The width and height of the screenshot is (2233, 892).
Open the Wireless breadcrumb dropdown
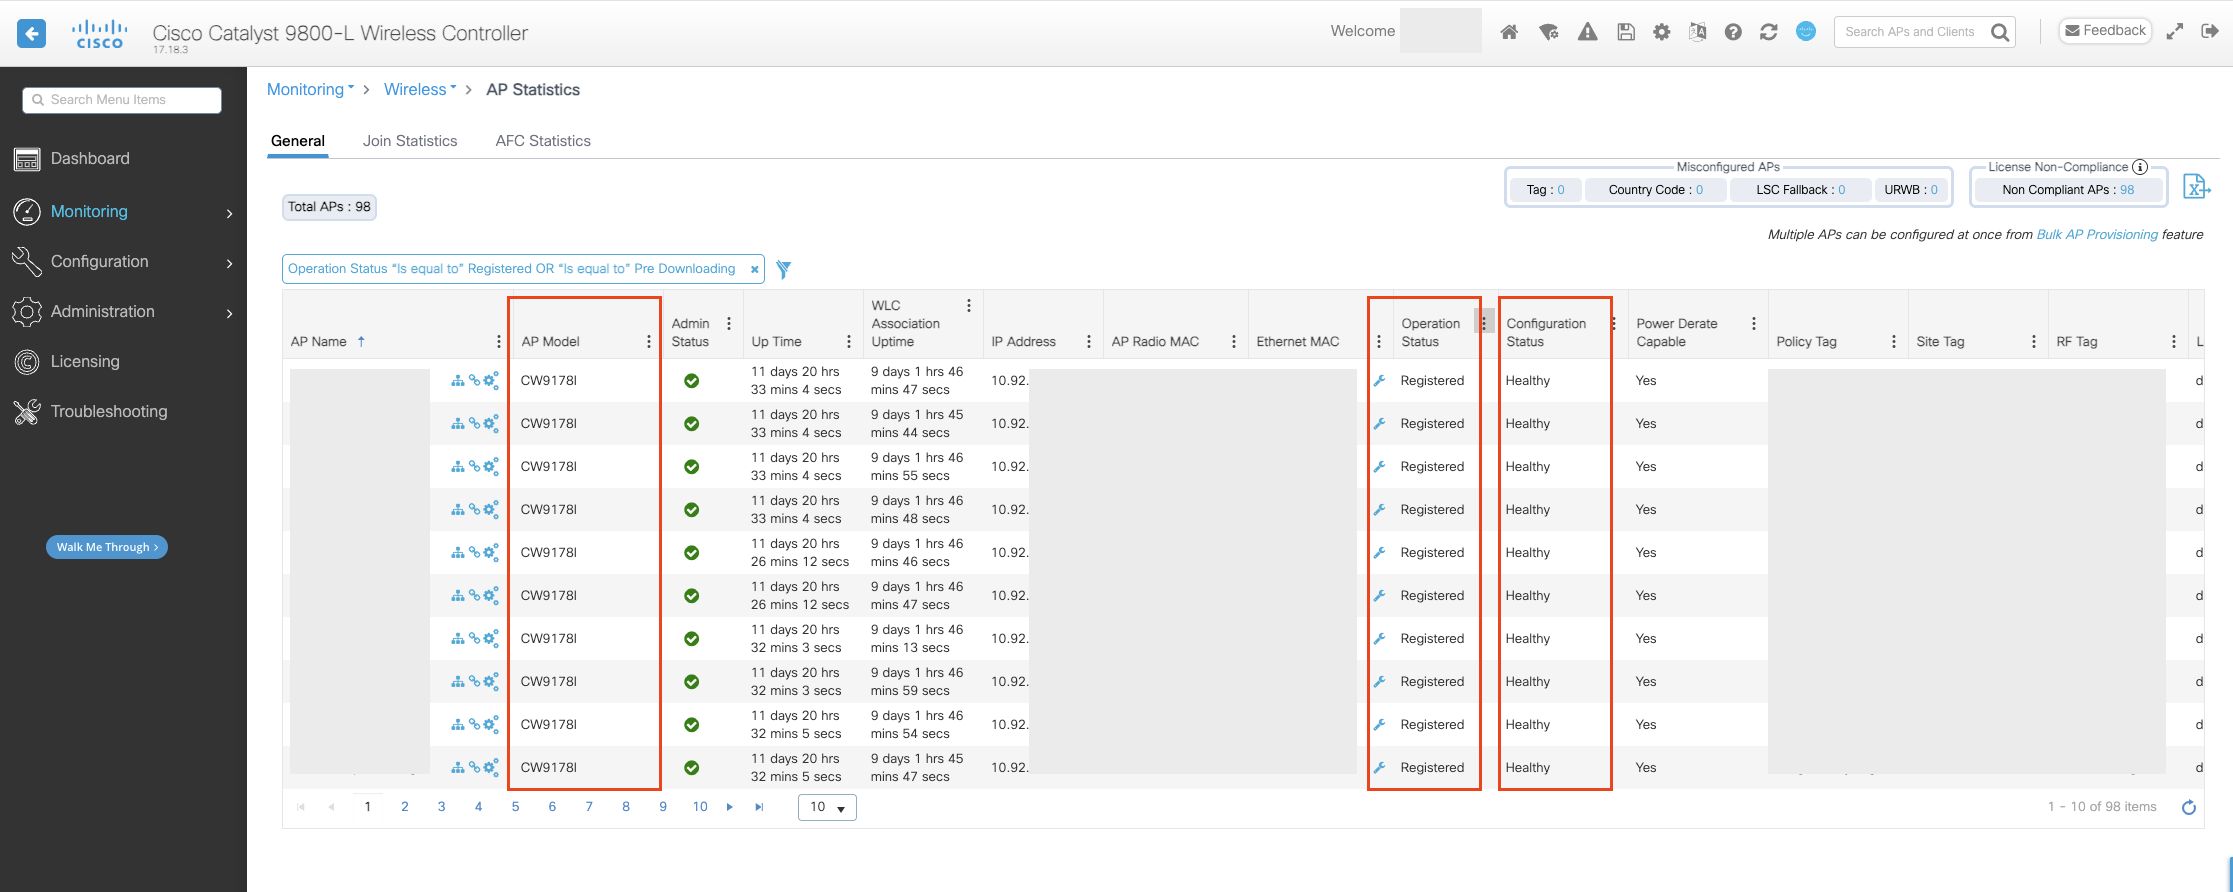coord(420,89)
